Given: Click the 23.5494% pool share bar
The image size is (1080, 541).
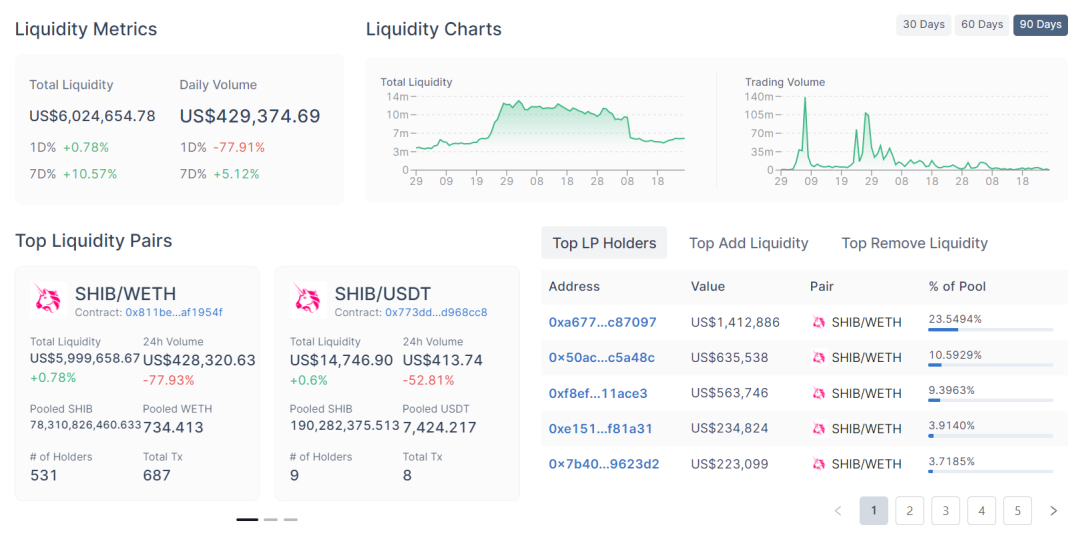Looking at the screenshot, I should pos(990,330).
